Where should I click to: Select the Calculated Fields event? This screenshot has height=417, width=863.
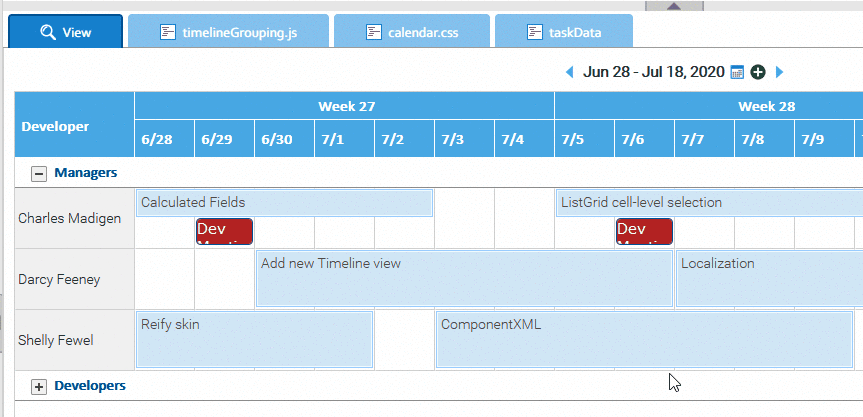tap(284, 203)
